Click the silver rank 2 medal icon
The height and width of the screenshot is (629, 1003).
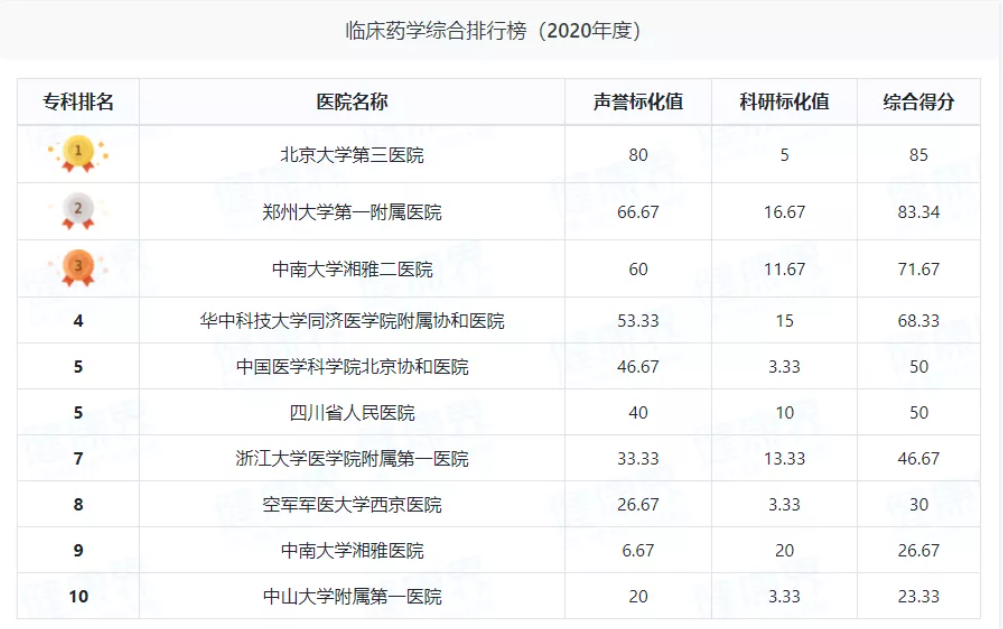click(x=78, y=211)
